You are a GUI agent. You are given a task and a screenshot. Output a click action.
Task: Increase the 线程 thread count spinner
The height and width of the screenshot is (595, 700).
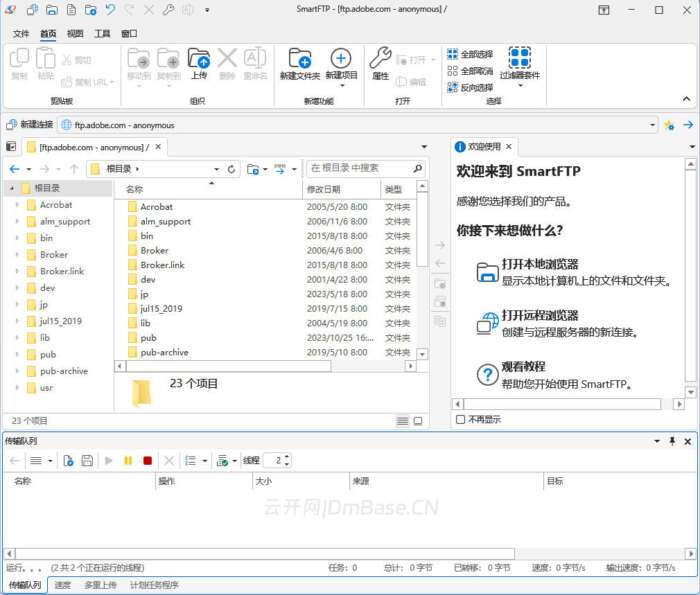(287, 457)
